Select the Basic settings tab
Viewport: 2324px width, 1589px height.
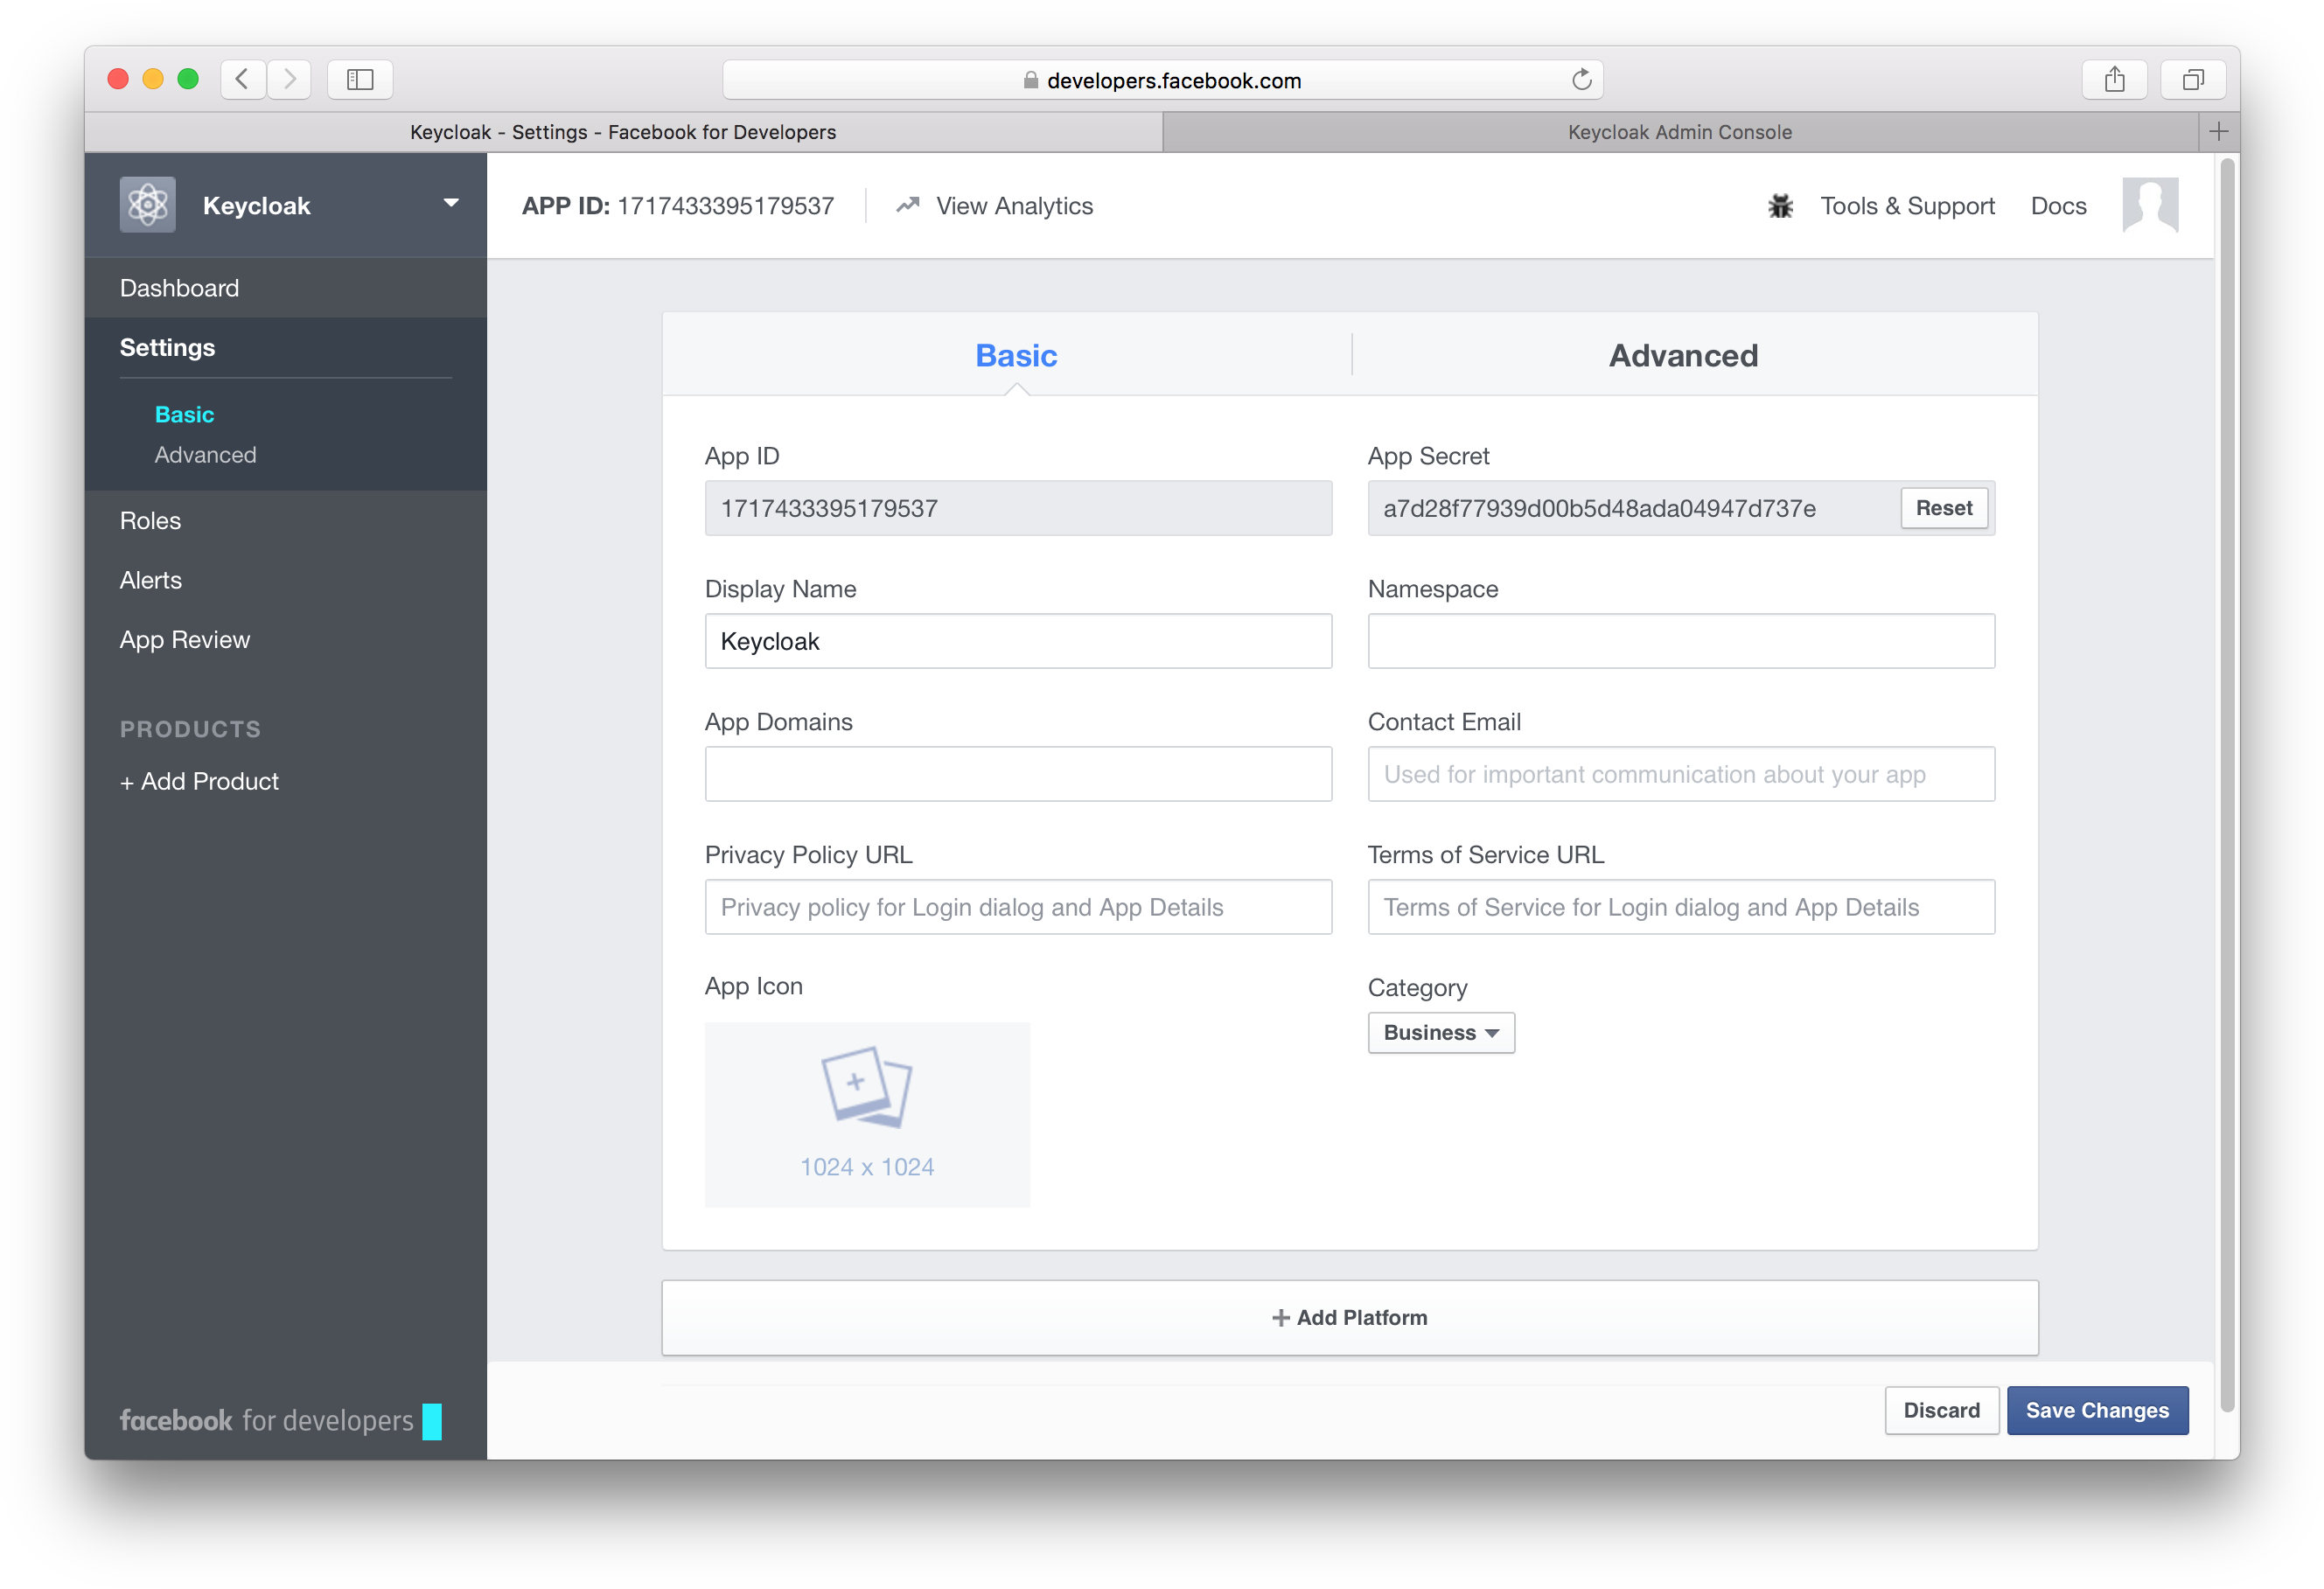[x=1016, y=355]
